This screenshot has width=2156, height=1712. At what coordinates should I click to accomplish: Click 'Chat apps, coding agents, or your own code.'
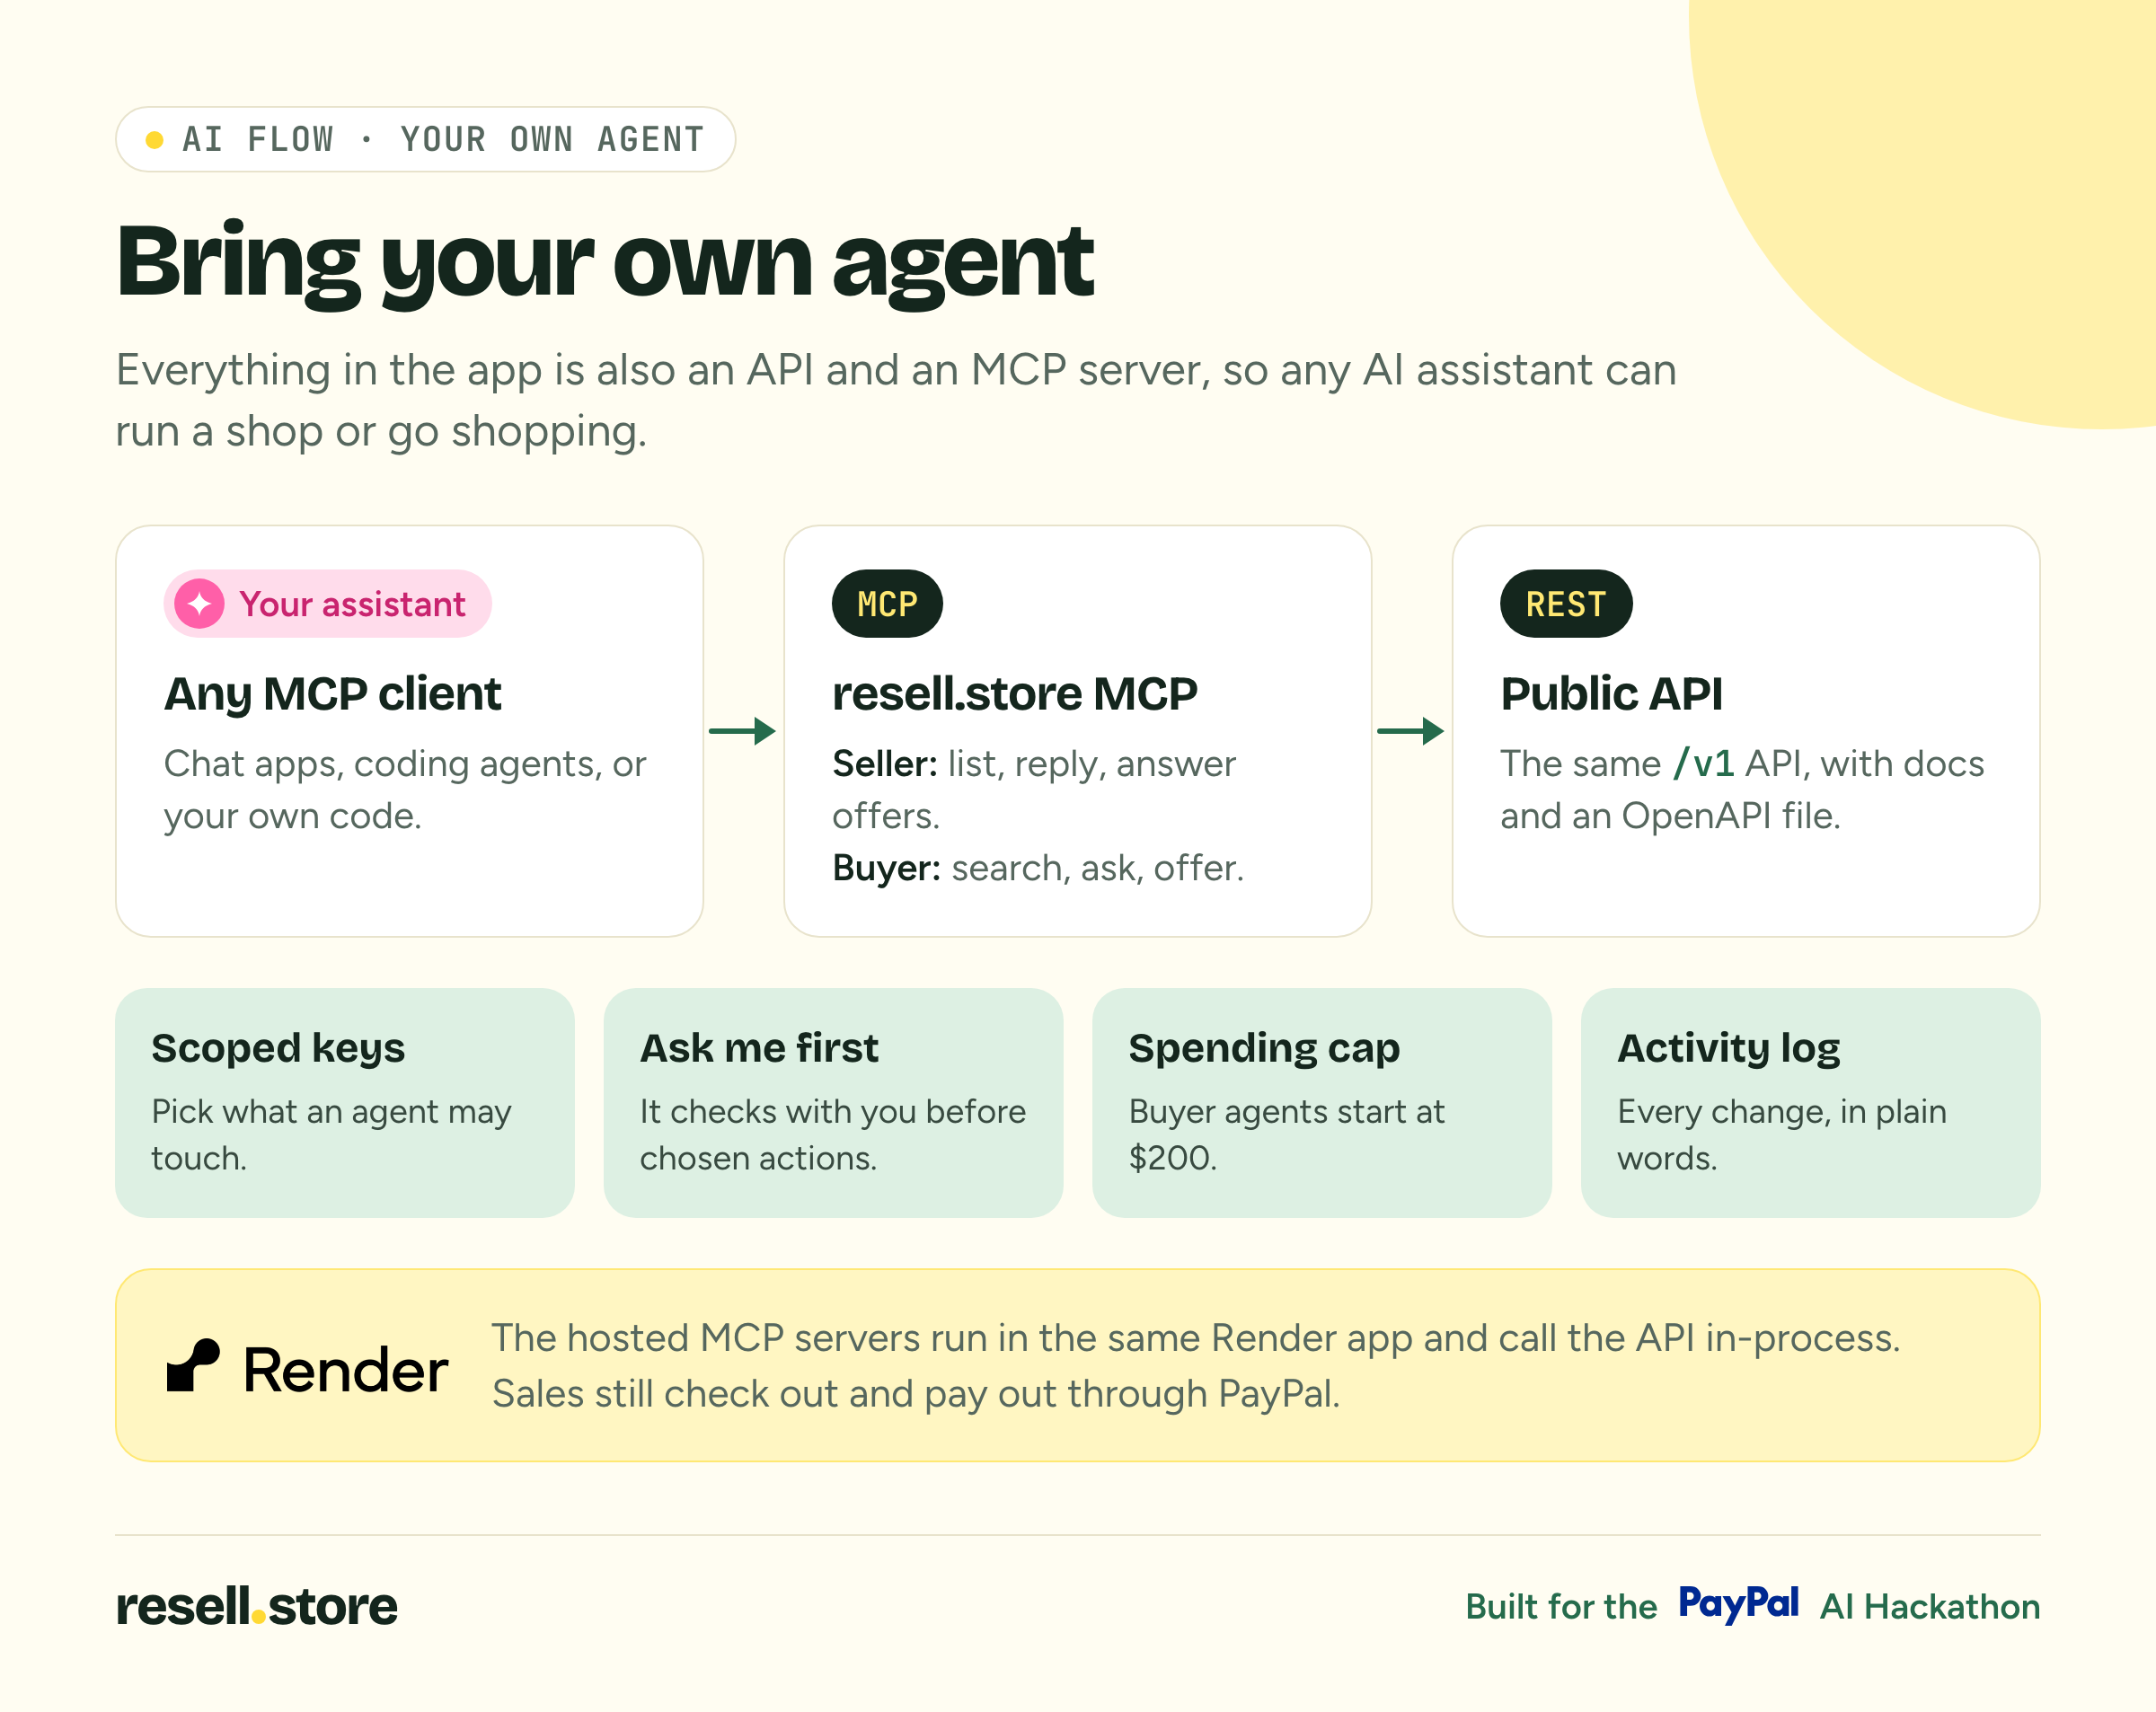405,790
